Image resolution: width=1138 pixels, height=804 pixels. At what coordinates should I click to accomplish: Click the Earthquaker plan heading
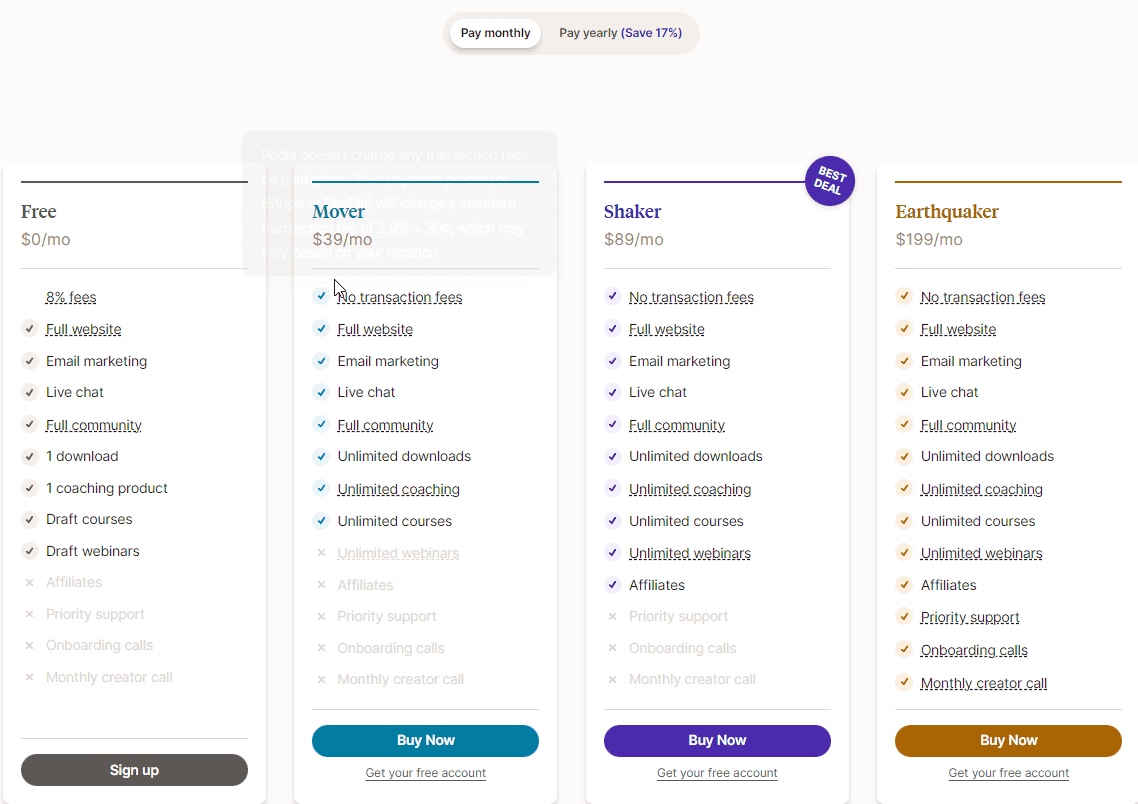[946, 212]
